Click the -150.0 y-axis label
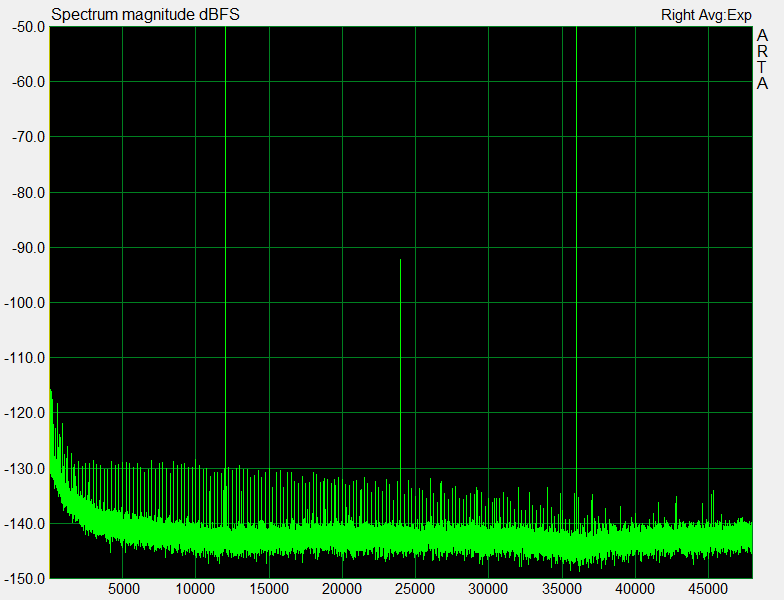Image resolution: width=784 pixels, height=600 pixels. (24, 579)
